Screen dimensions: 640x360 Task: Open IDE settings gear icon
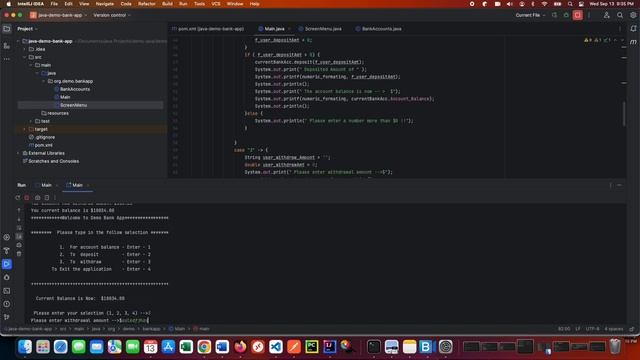(x=633, y=15)
